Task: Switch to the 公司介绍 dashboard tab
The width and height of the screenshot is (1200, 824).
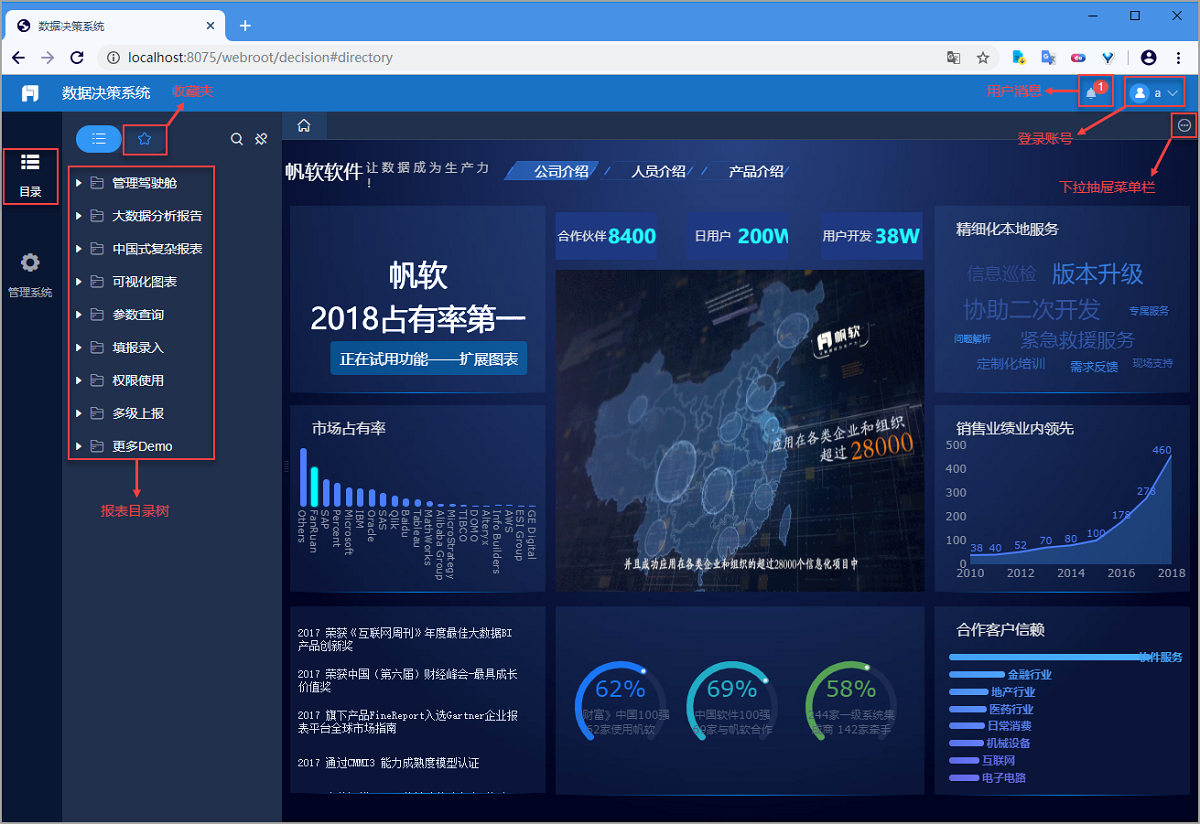Action: click(x=560, y=171)
